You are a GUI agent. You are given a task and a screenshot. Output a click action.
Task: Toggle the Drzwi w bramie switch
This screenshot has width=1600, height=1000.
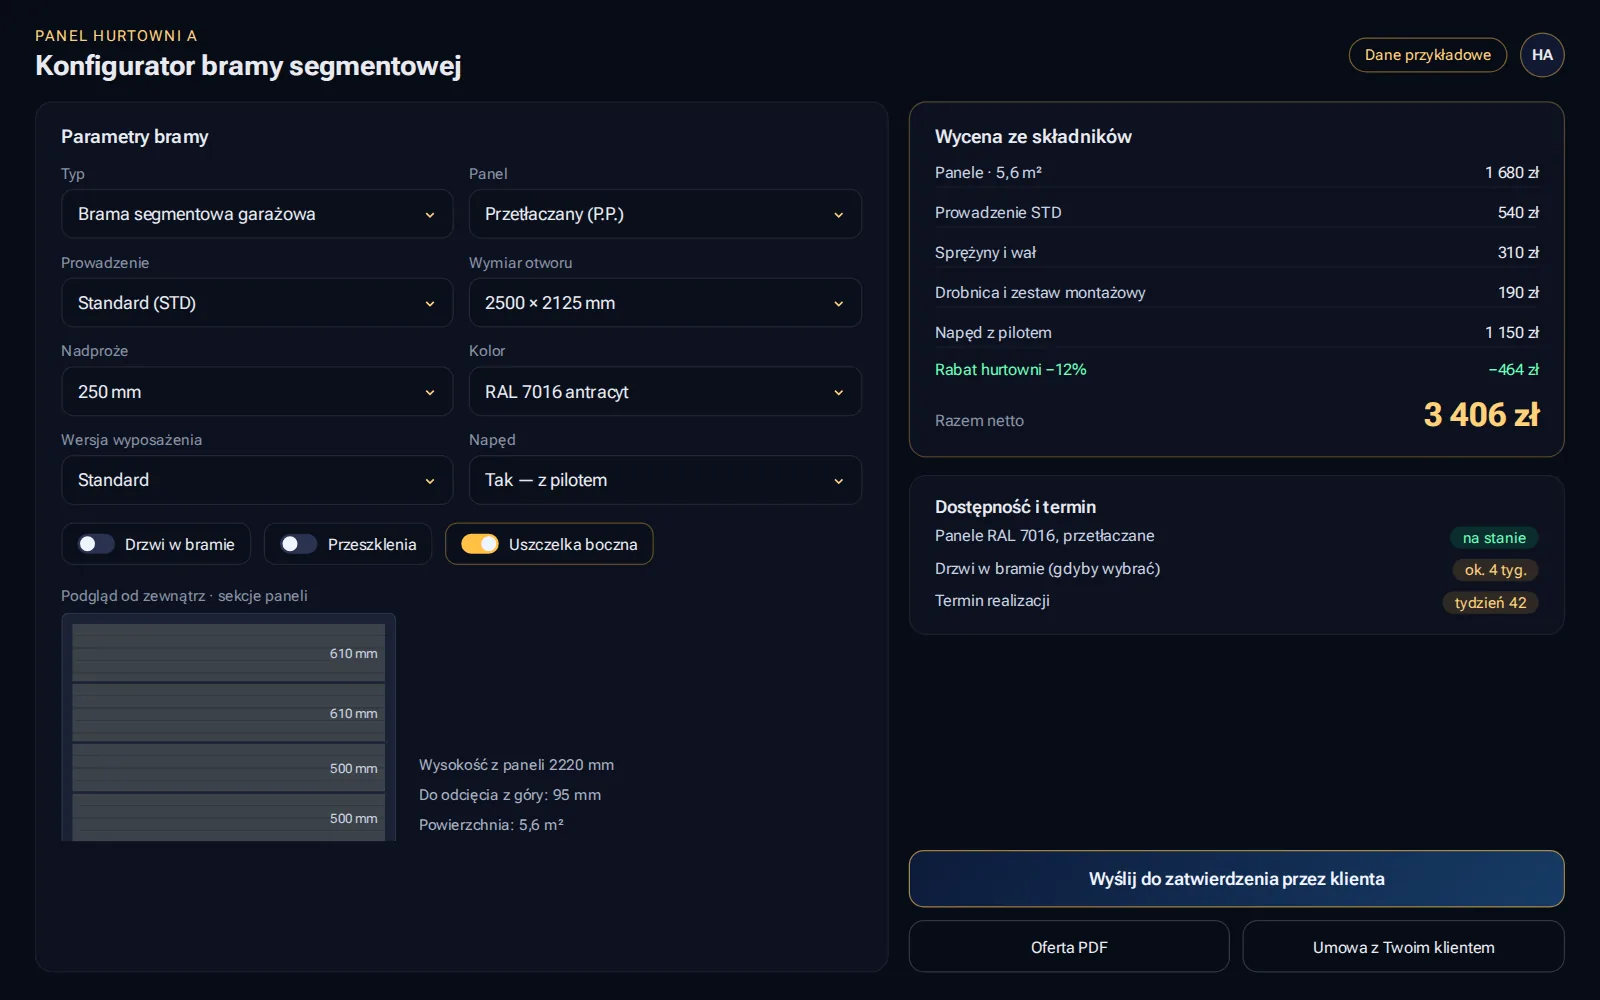97,544
